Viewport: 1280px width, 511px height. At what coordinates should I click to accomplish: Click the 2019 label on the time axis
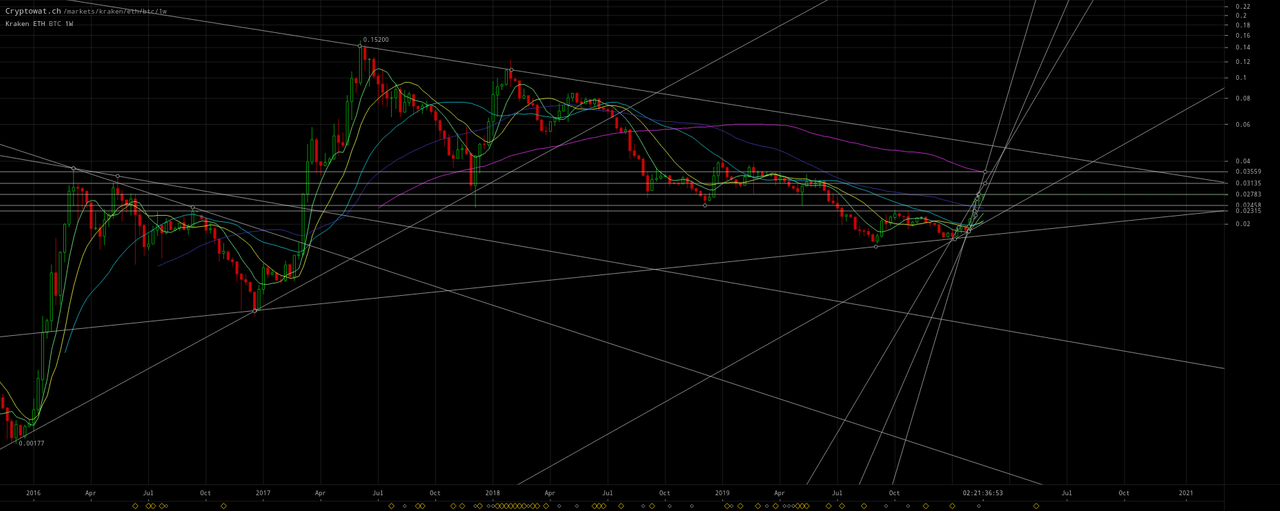click(x=723, y=493)
